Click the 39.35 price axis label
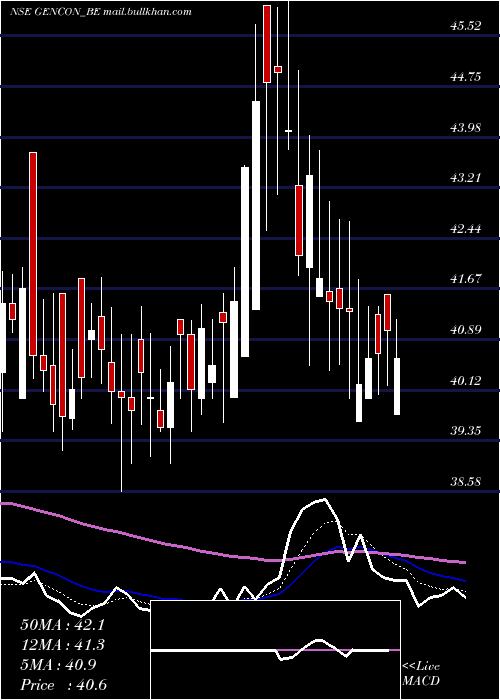The image size is (500, 700). coord(466,430)
